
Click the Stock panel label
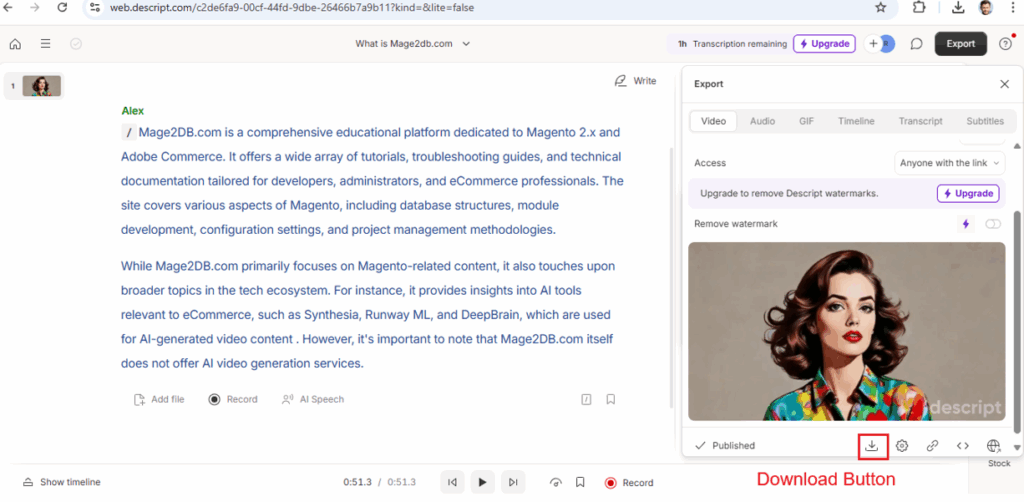click(999, 463)
